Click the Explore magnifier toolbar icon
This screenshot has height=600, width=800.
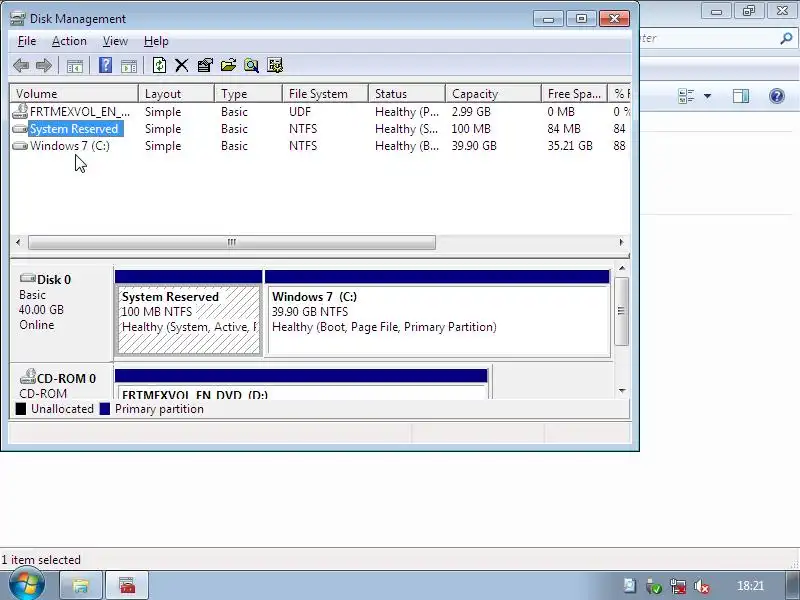pyautogui.click(x=251, y=65)
